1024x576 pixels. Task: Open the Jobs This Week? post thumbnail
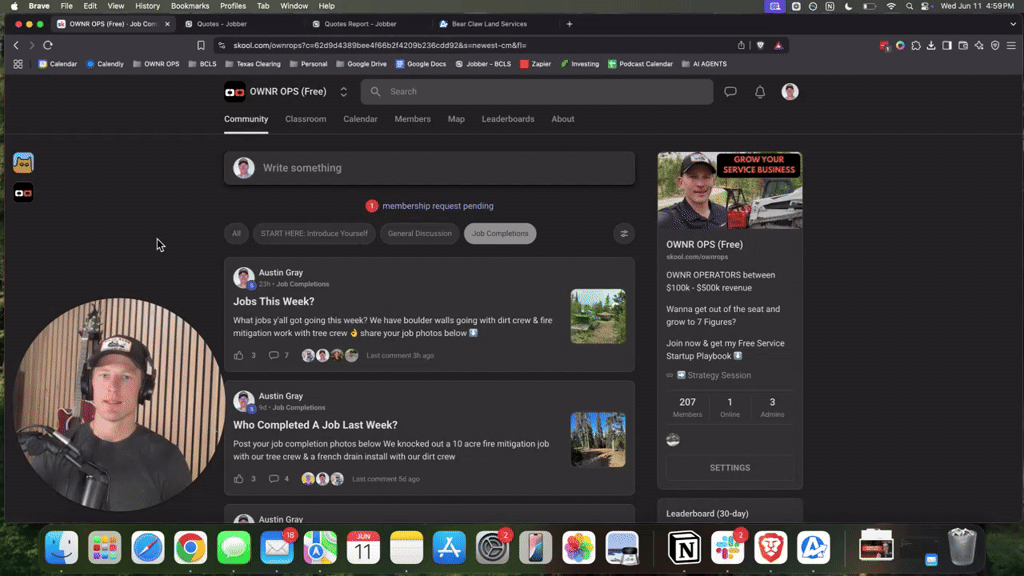click(598, 316)
